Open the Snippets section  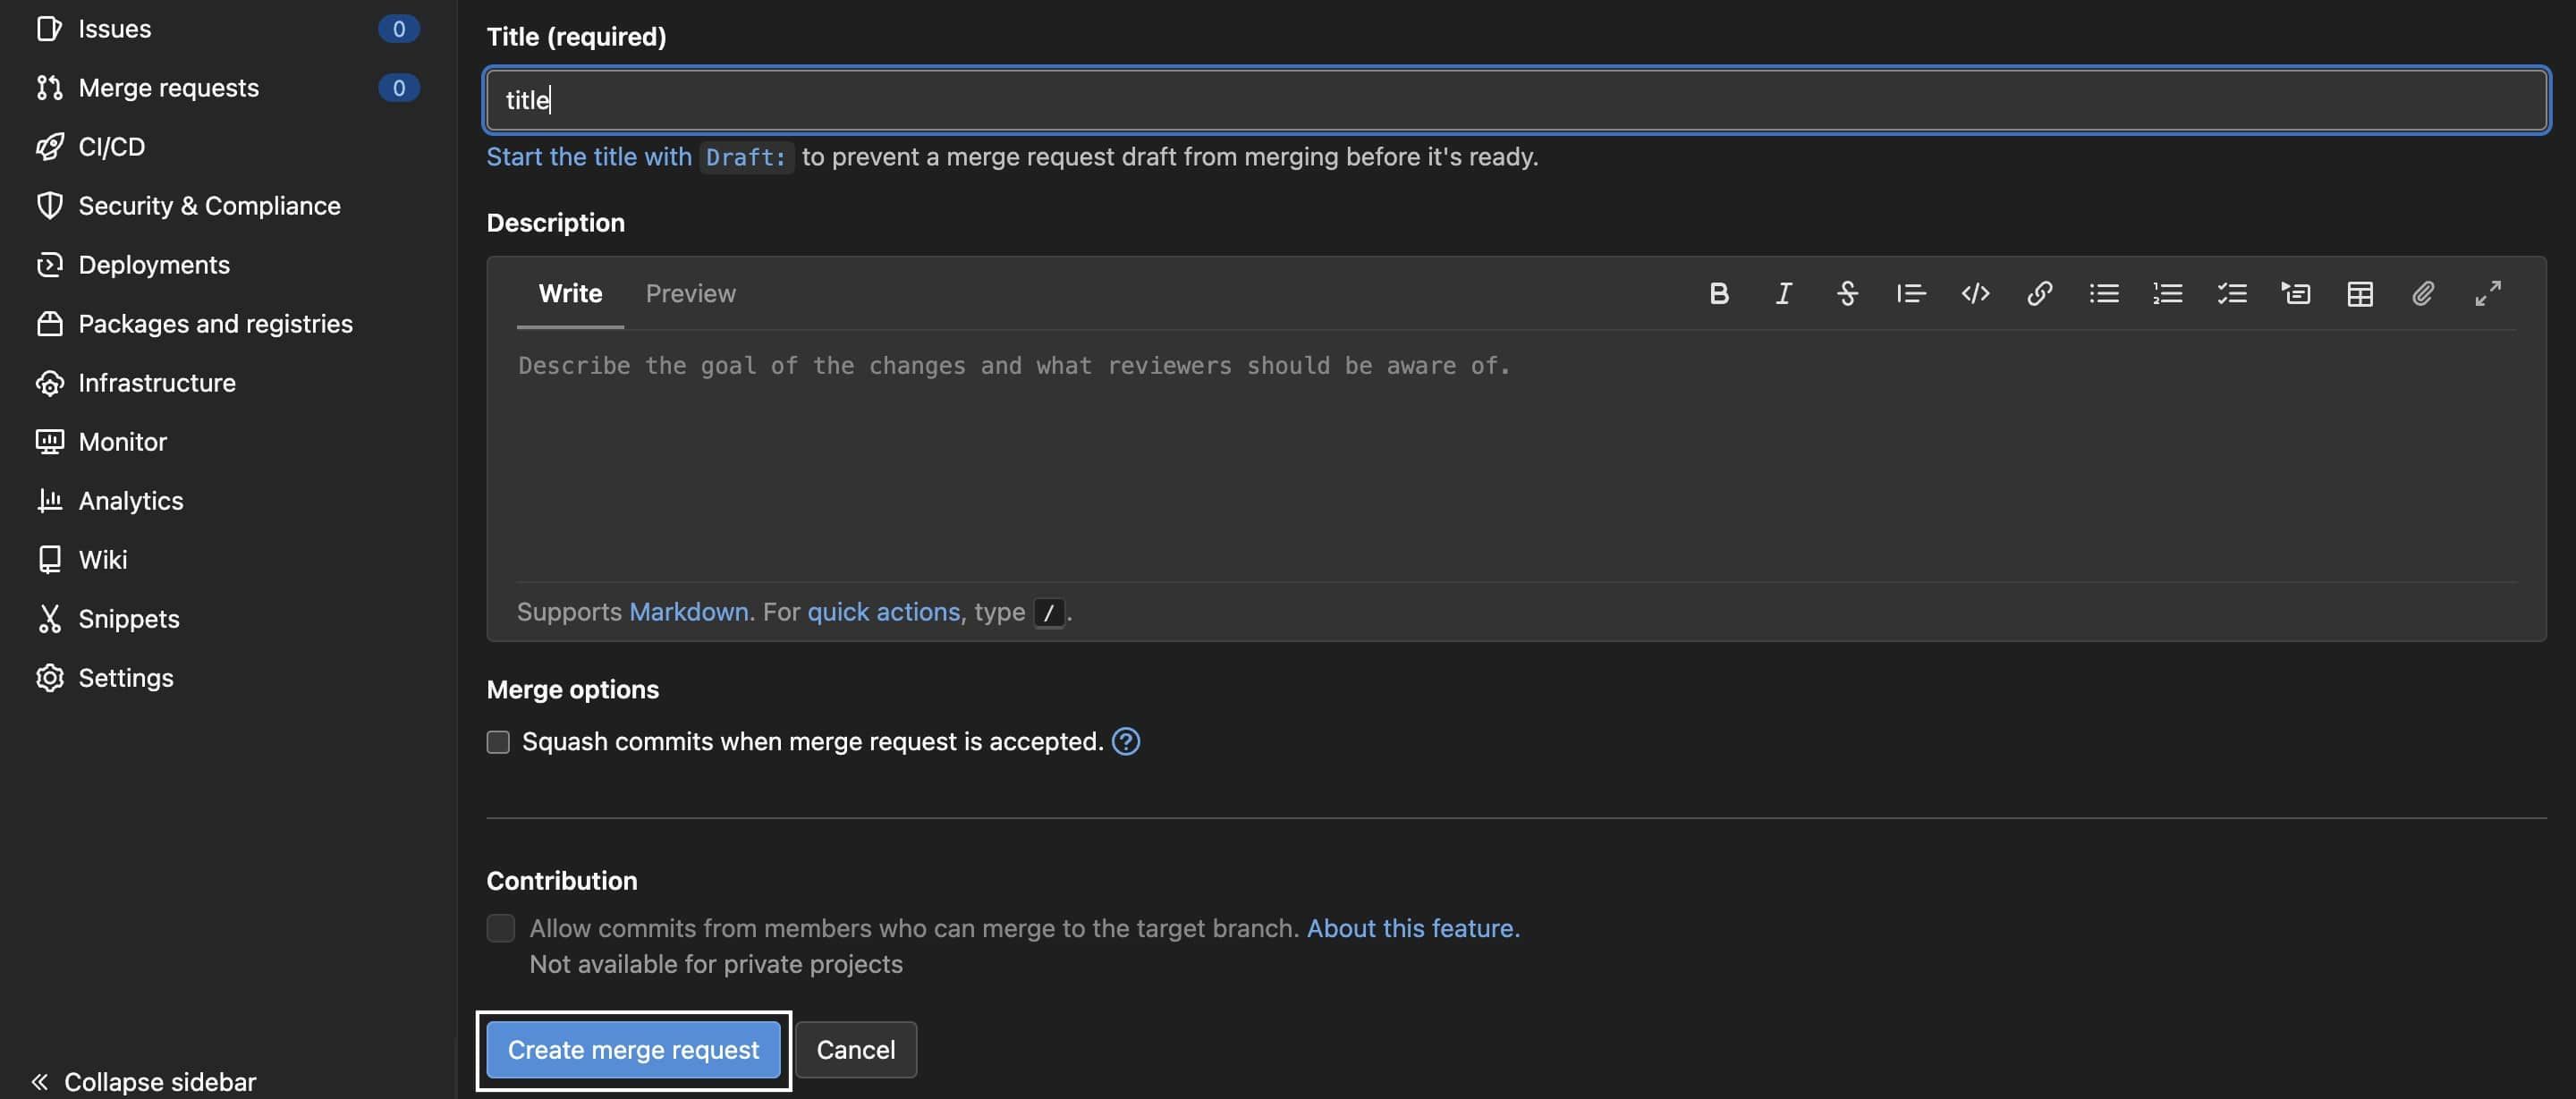point(128,618)
